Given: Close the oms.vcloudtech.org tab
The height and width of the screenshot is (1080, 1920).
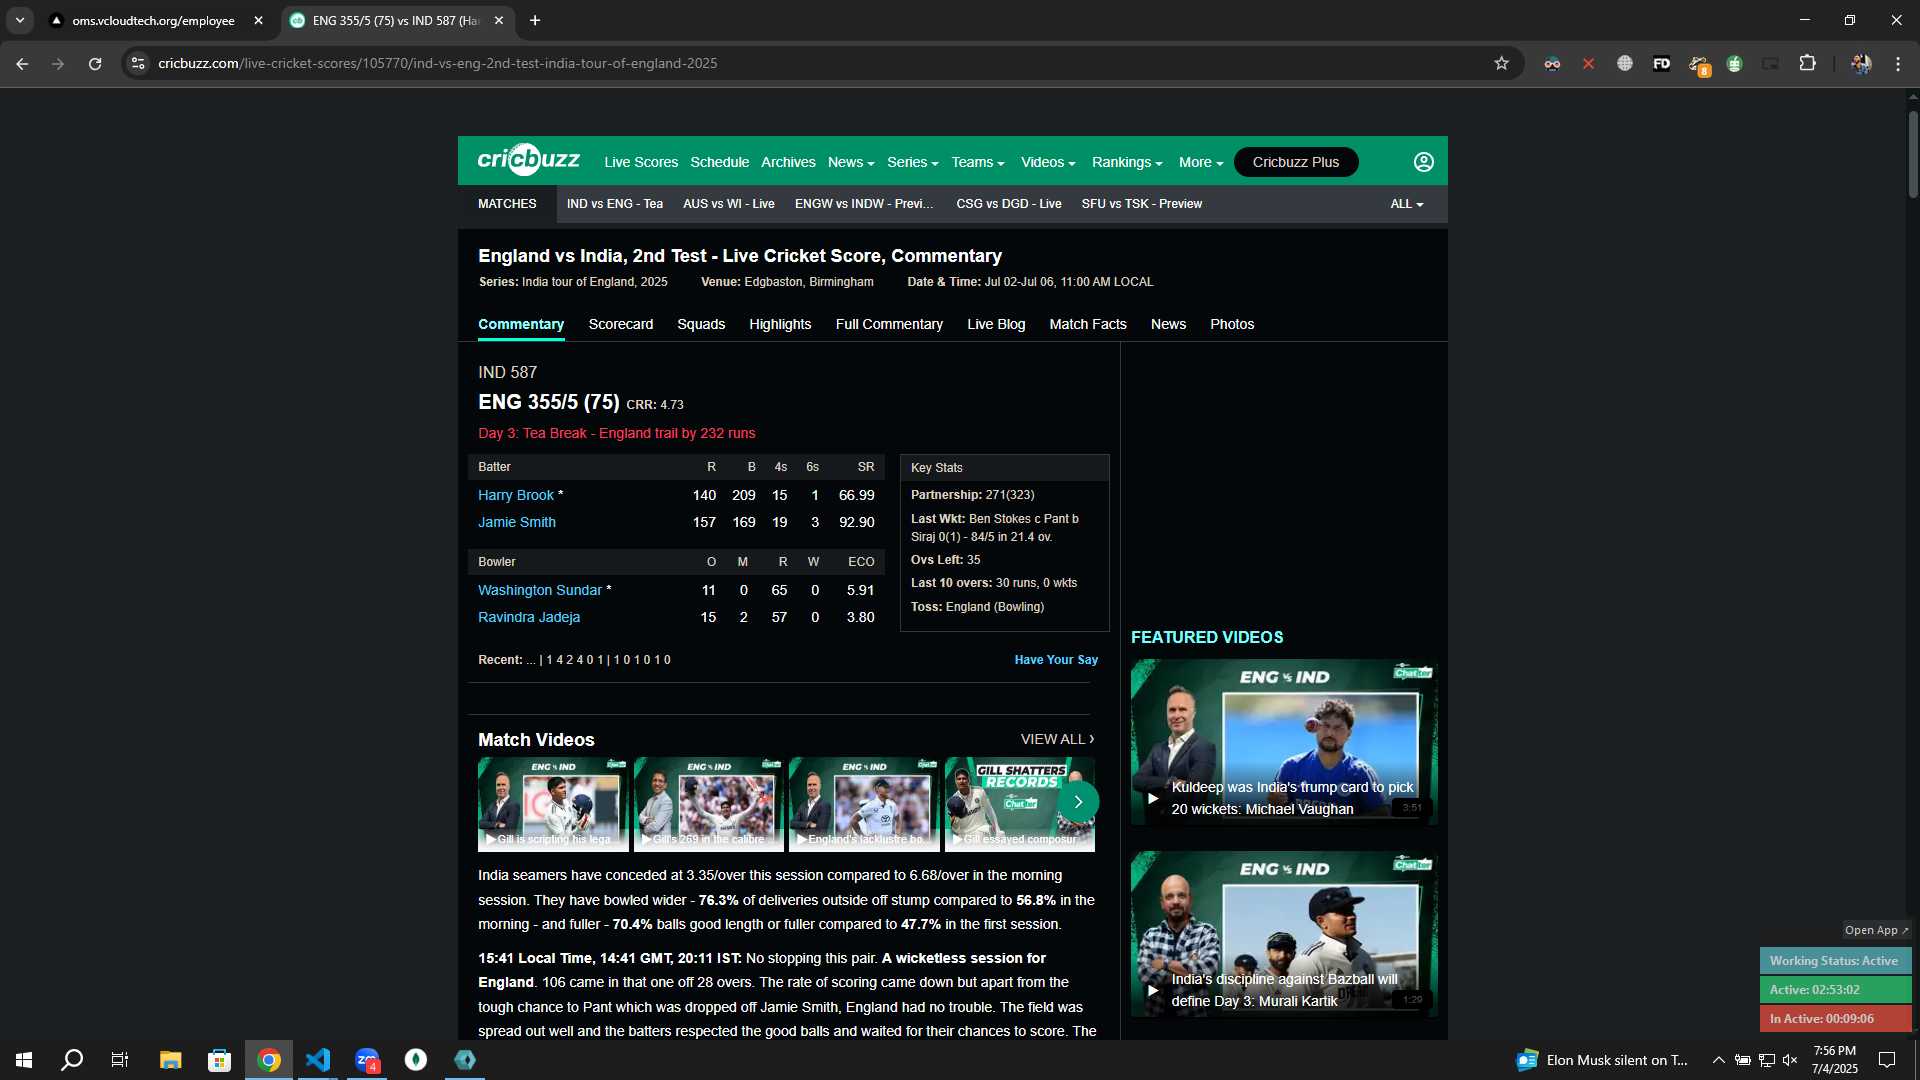Looking at the screenshot, I should [258, 20].
